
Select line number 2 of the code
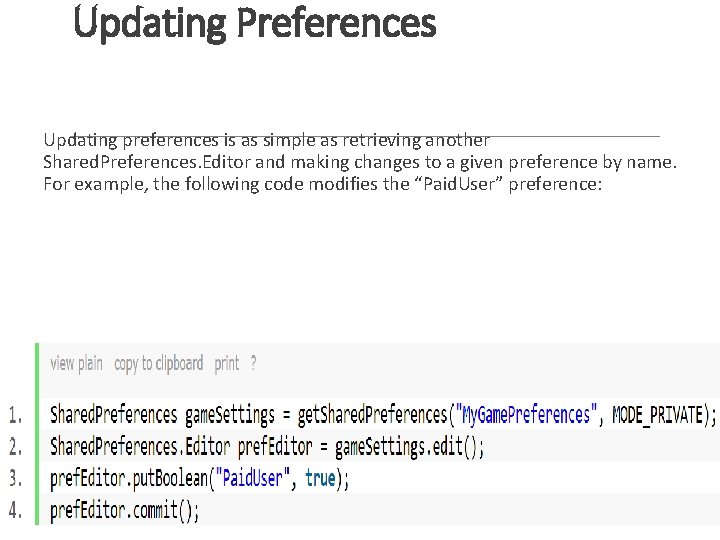17,446
